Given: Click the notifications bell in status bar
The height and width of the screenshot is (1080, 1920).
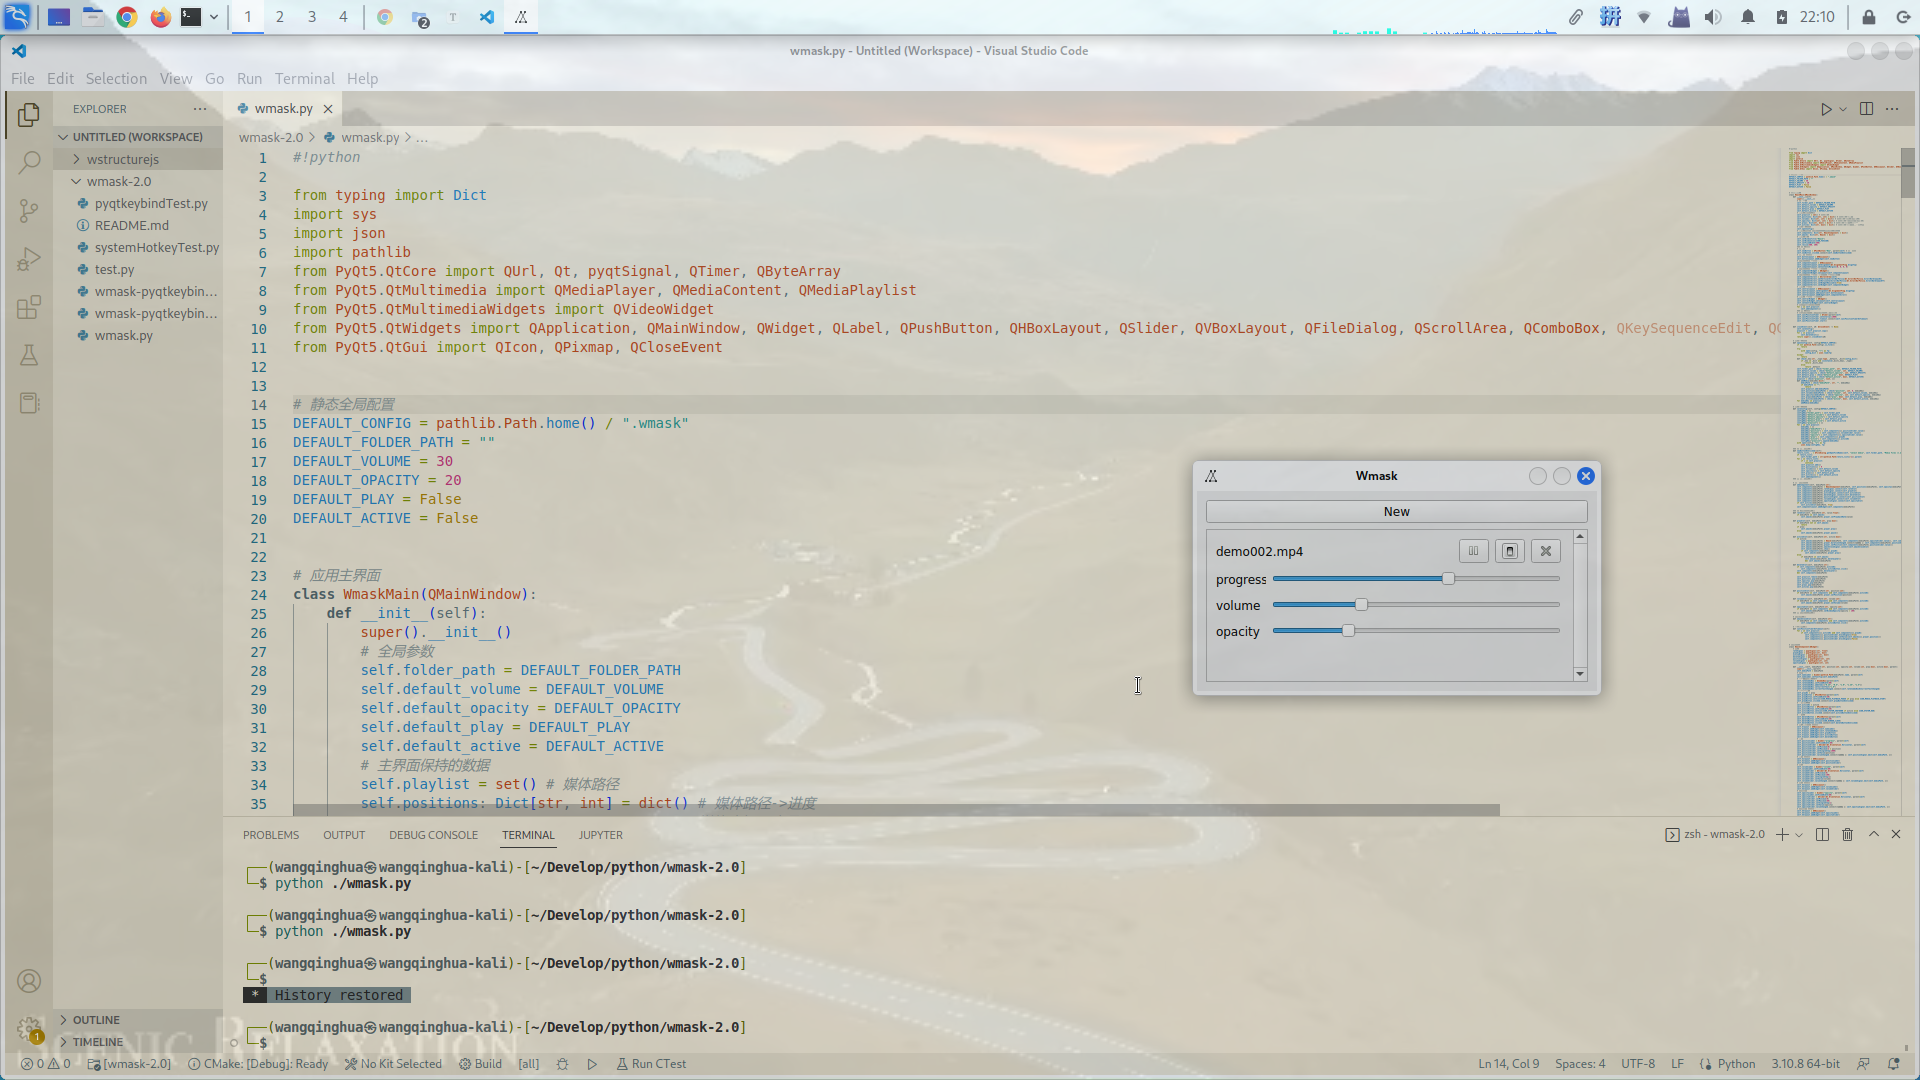Looking at the screenshot, I should (1893, 1064).
